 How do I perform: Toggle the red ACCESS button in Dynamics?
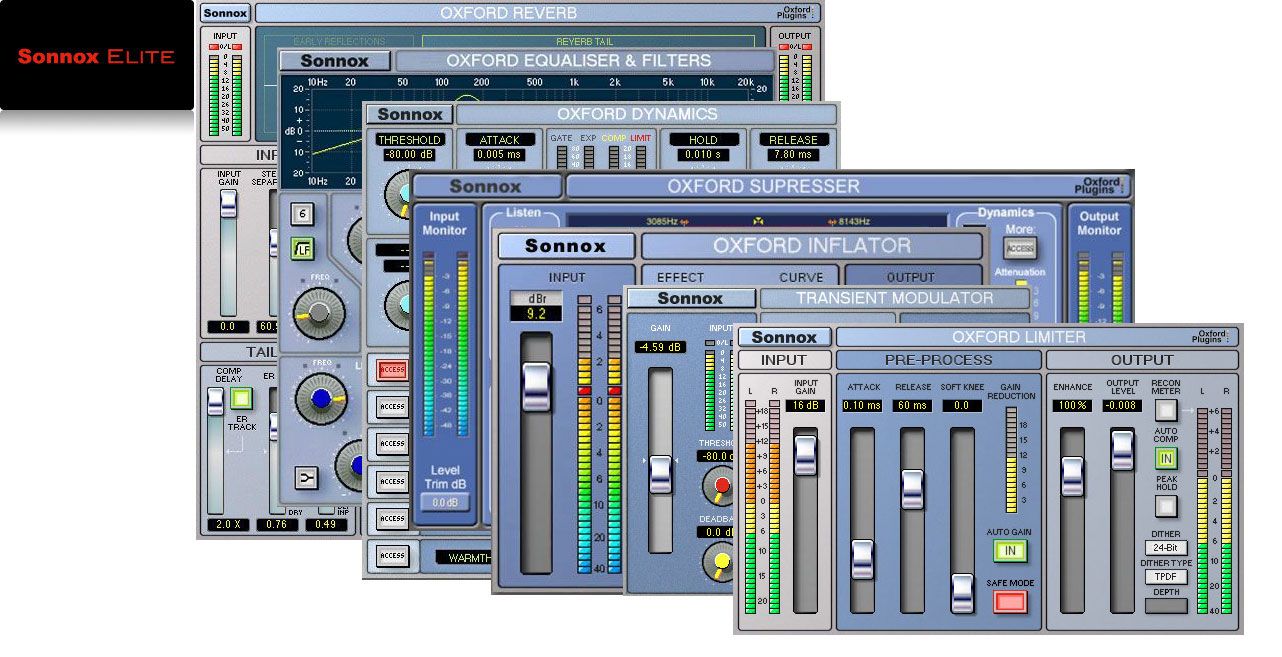pos(392,369)
